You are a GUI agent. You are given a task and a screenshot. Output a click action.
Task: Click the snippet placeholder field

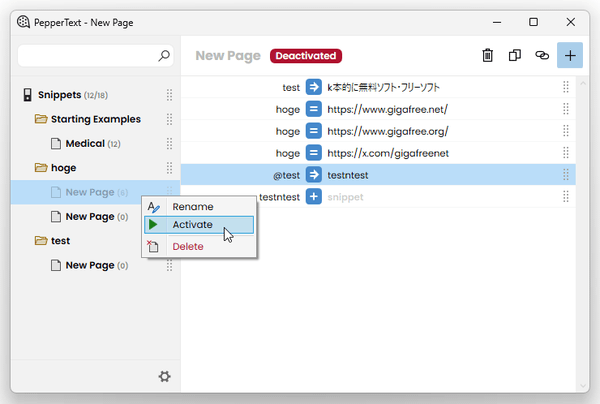click(345, 197)
